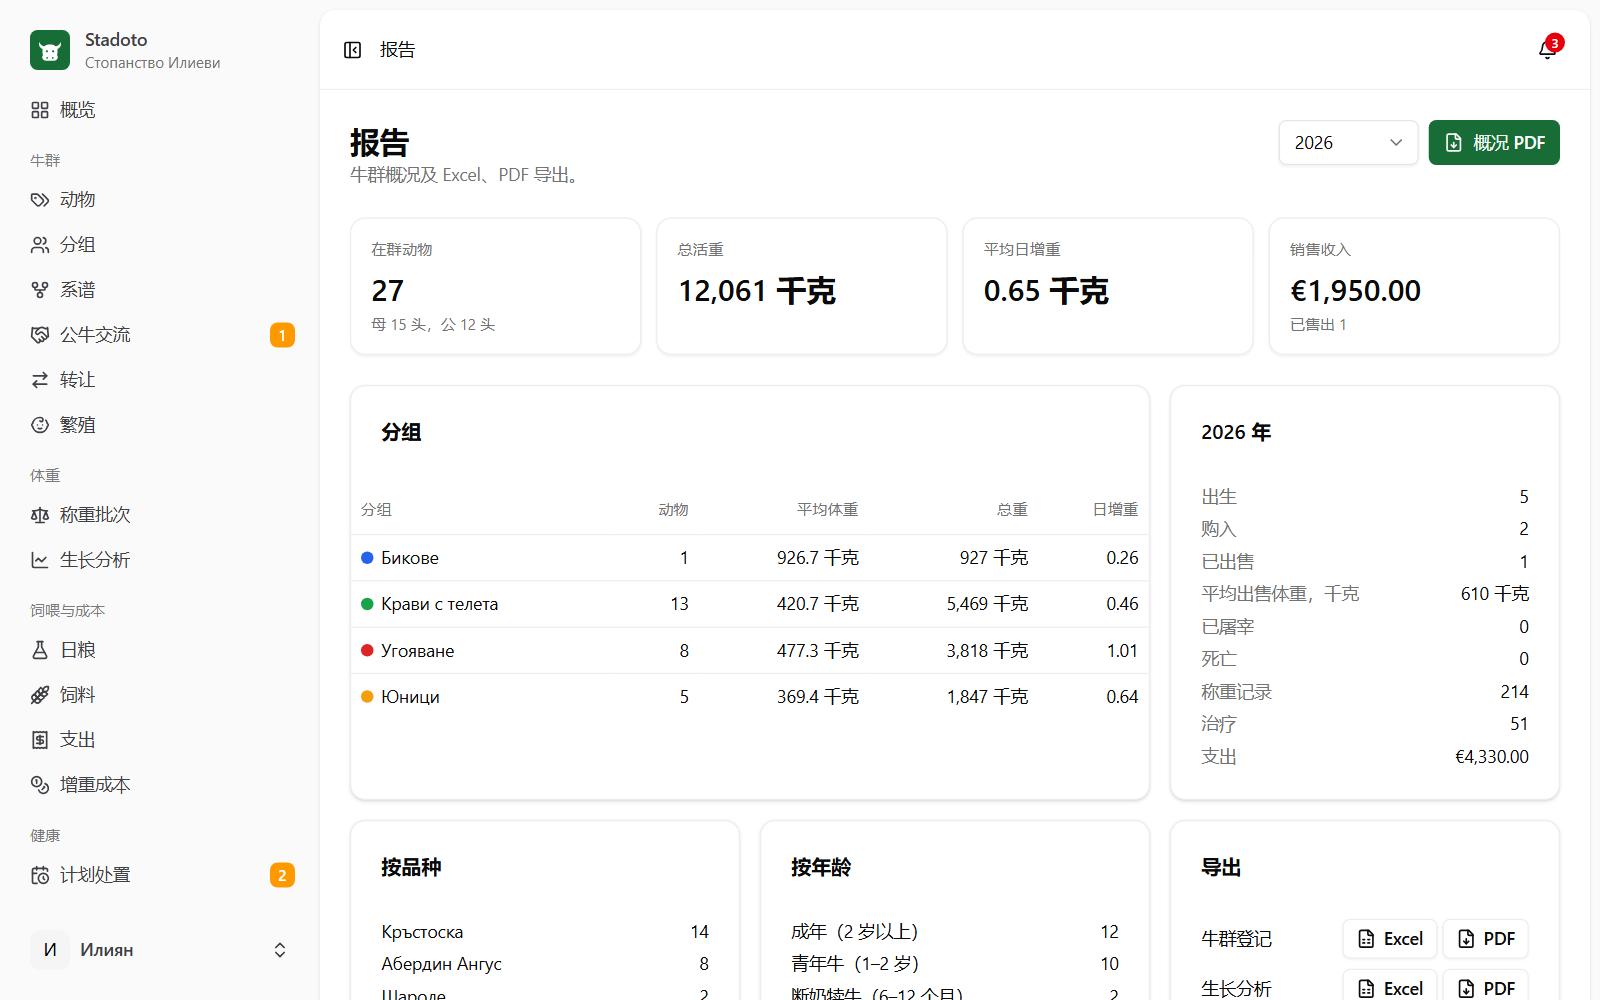Expand the Илиян user account switcher
1600x1000 pixels.
pos(160,950)
